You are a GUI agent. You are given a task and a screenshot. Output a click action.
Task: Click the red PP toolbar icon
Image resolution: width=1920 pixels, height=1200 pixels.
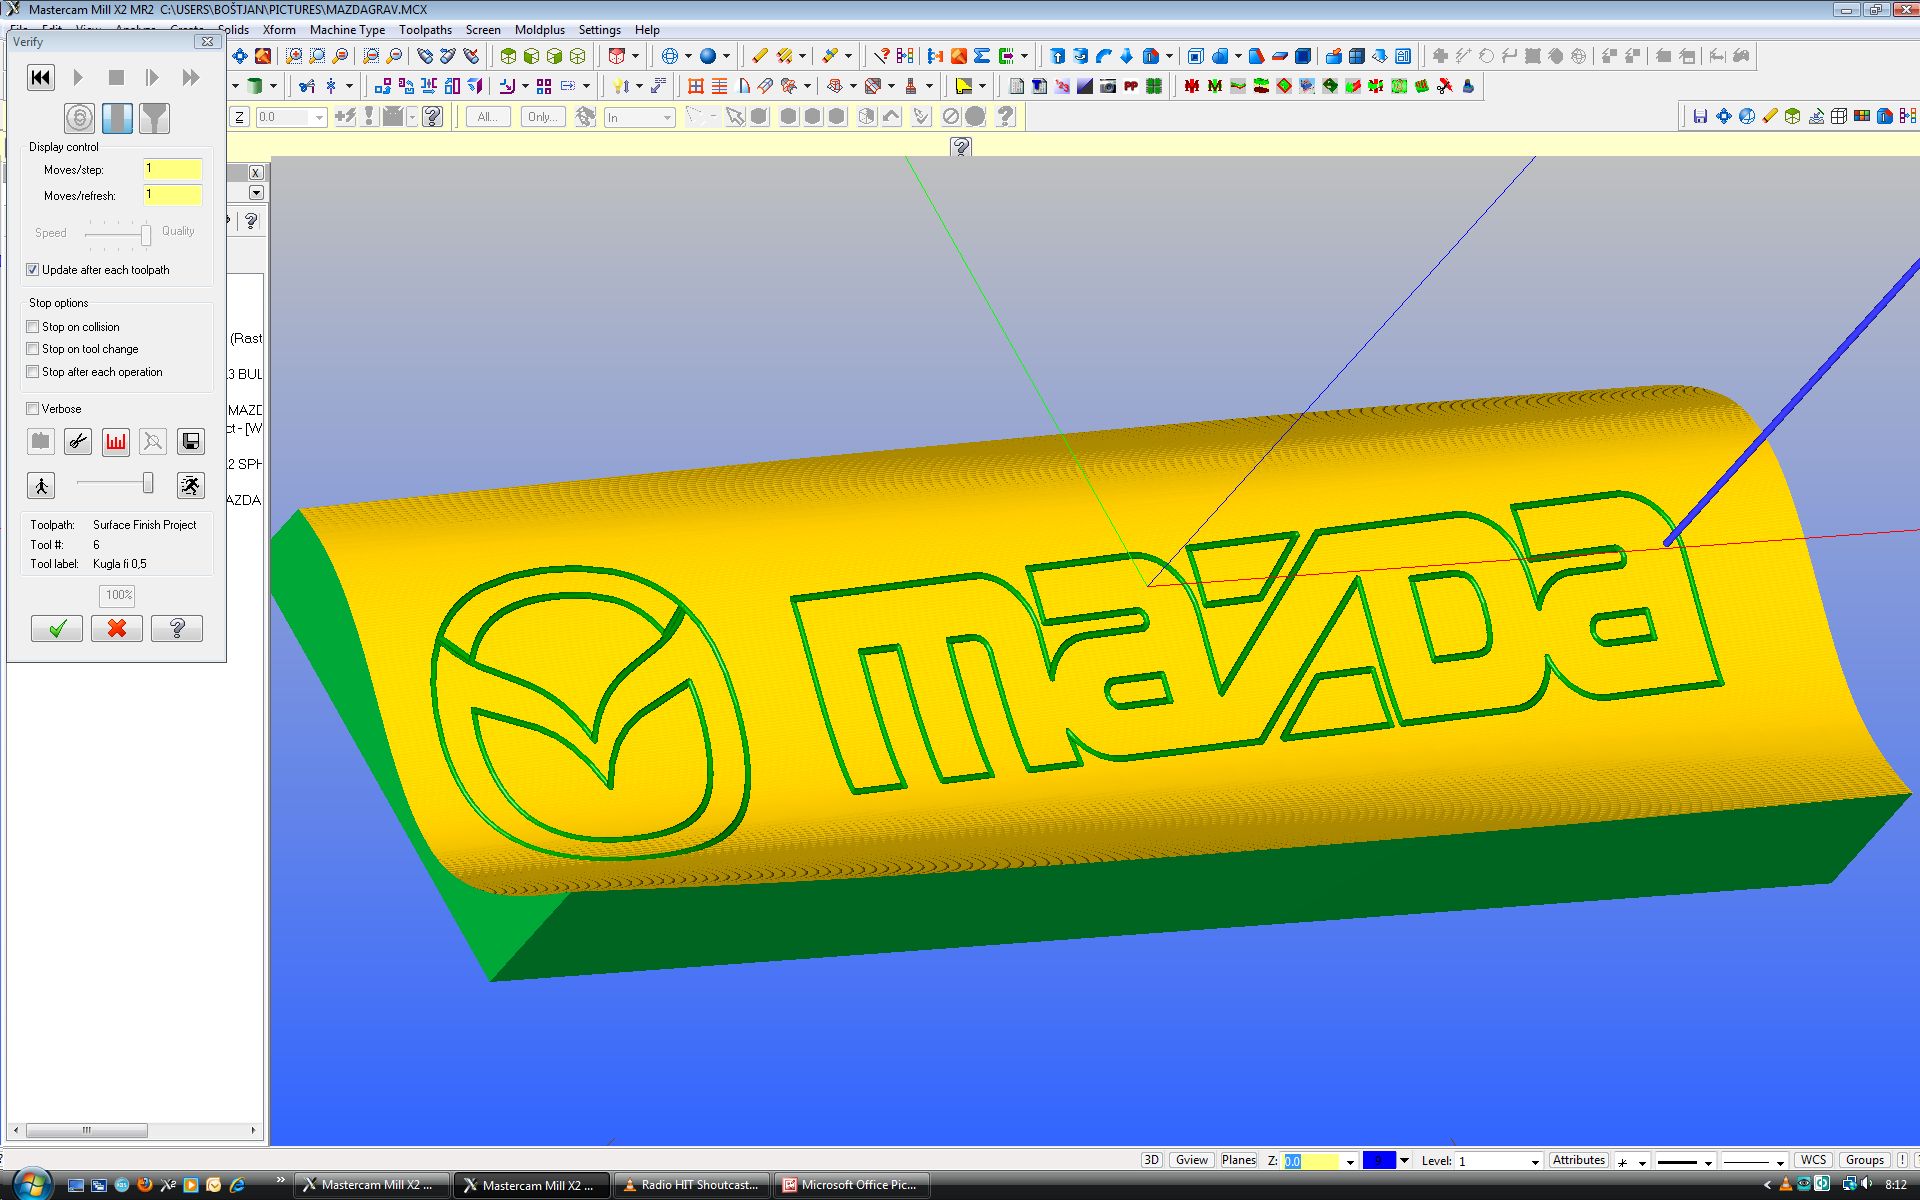1131,86
